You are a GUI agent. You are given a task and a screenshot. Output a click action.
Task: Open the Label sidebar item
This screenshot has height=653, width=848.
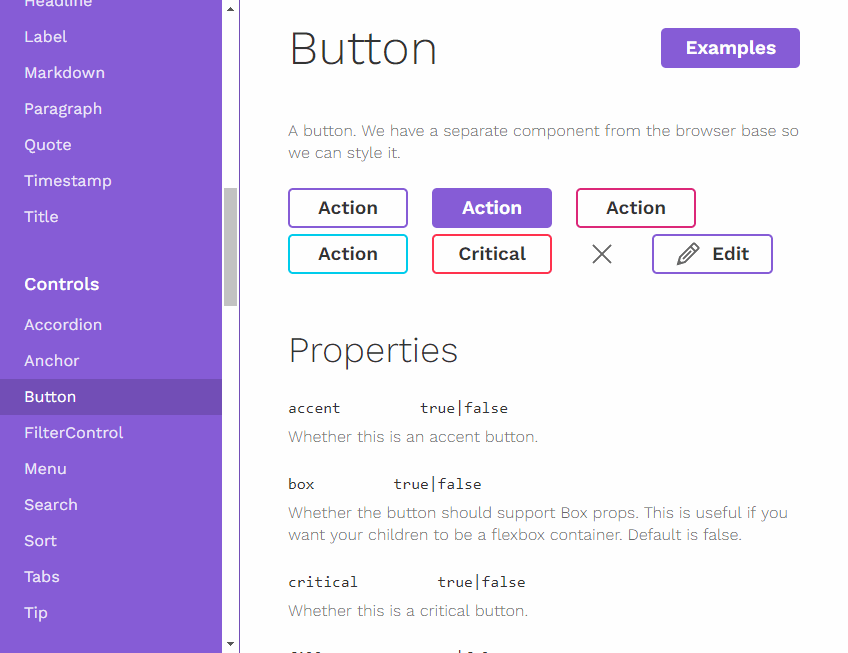click(111, 37)
